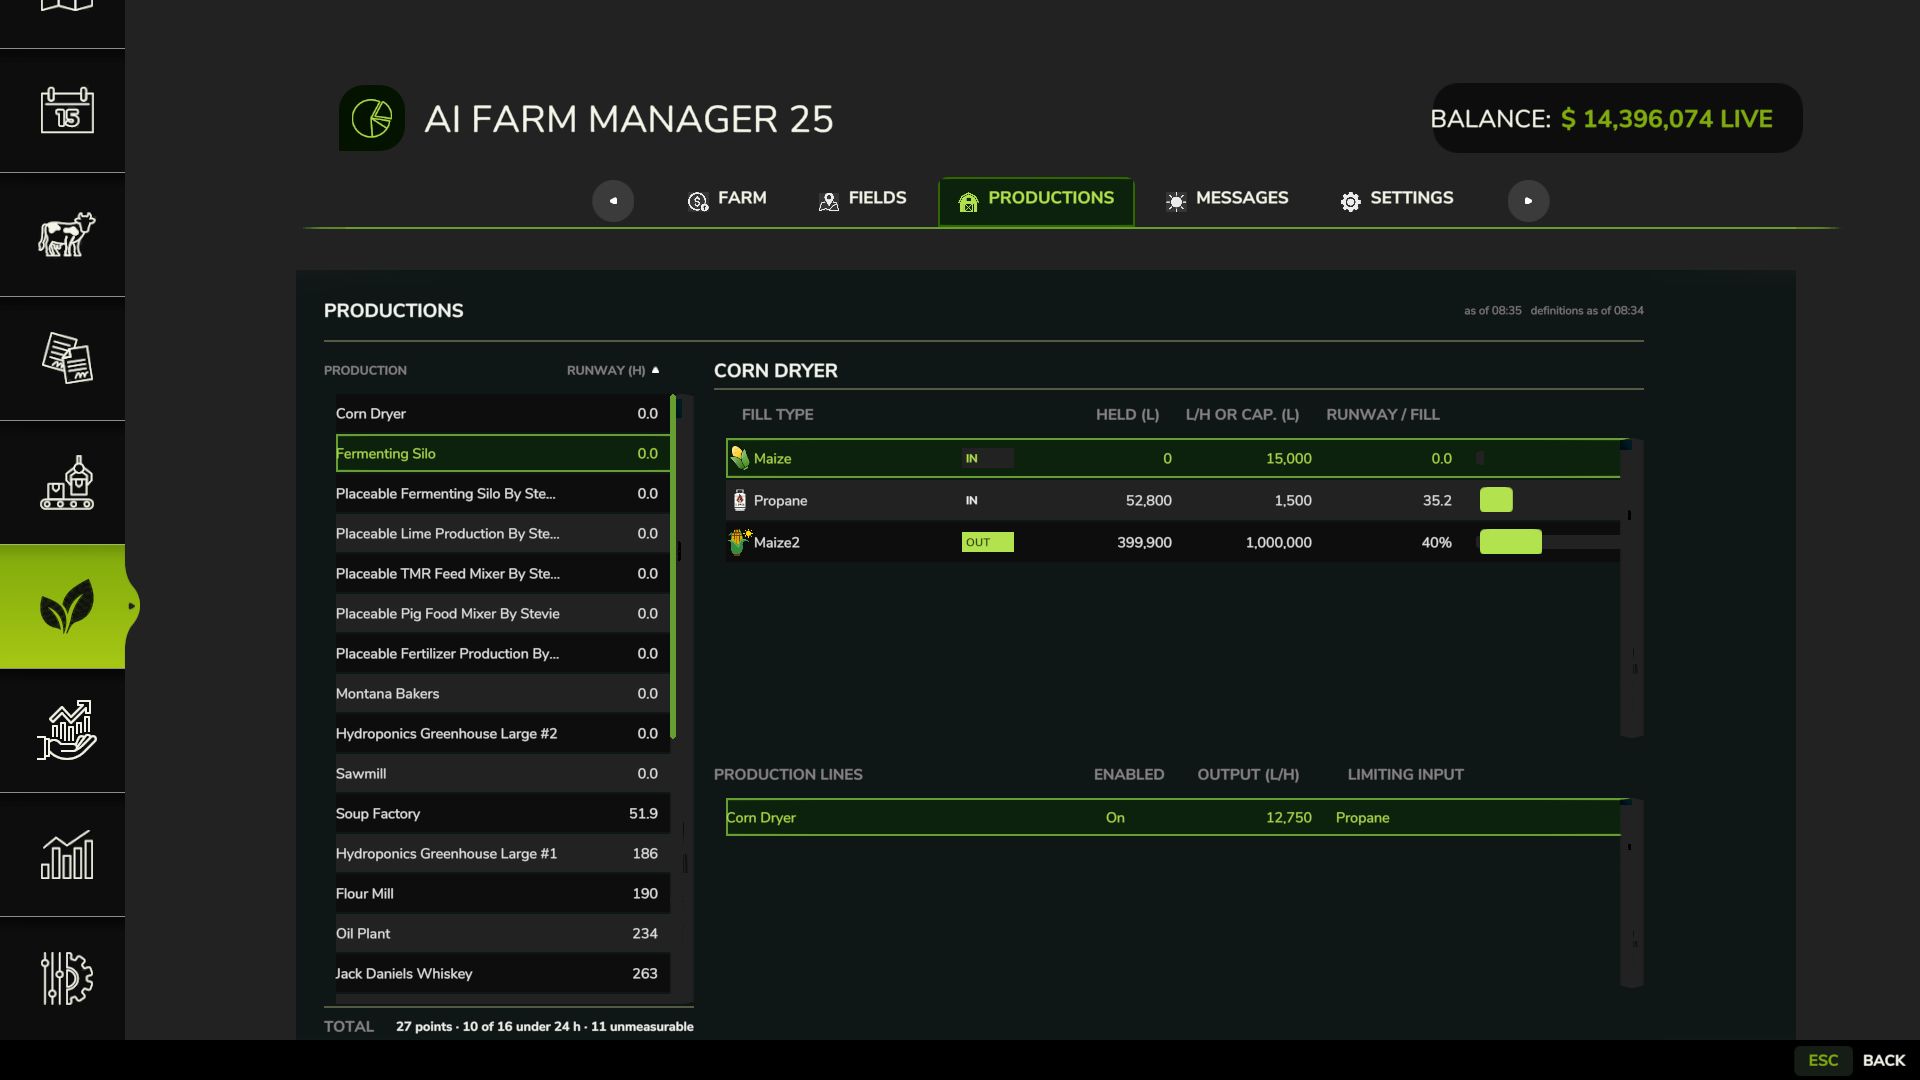Switch to the Farm tab
The width and height of the screenshot is (1920, 1080).
coord(727,199)
